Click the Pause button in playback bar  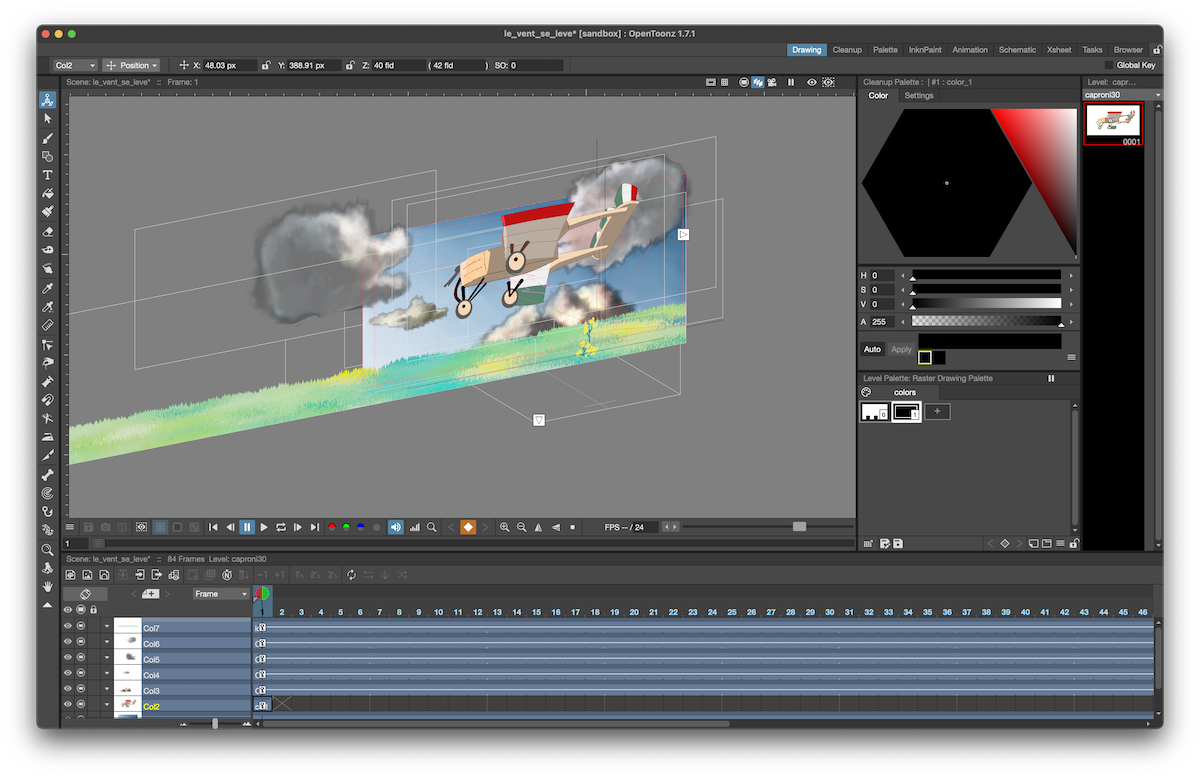tap(247, 527)
